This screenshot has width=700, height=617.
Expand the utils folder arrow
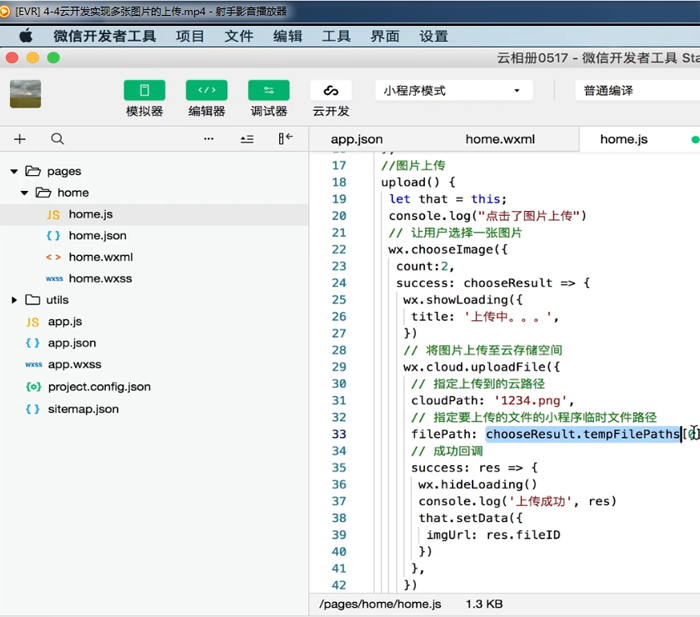14,300
